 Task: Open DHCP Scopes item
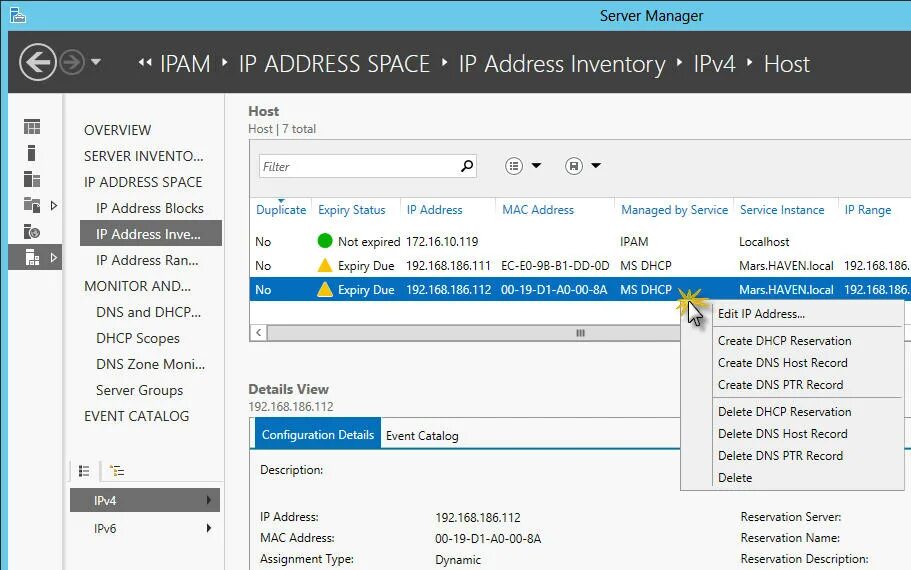tap(138, 338)
